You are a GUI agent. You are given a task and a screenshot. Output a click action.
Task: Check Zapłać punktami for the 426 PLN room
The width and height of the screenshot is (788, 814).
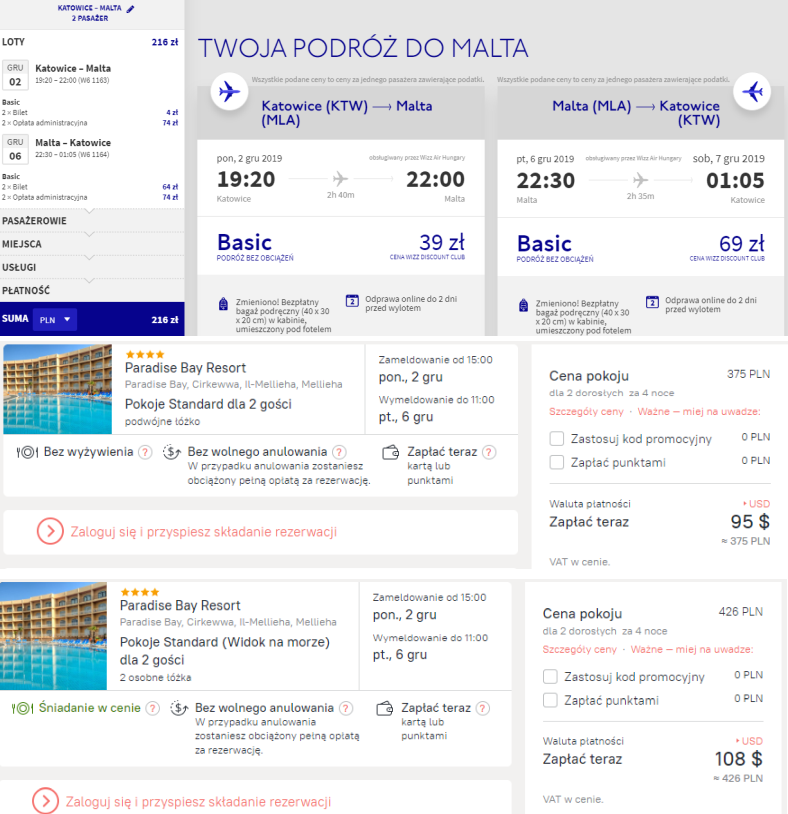point(550,700)
